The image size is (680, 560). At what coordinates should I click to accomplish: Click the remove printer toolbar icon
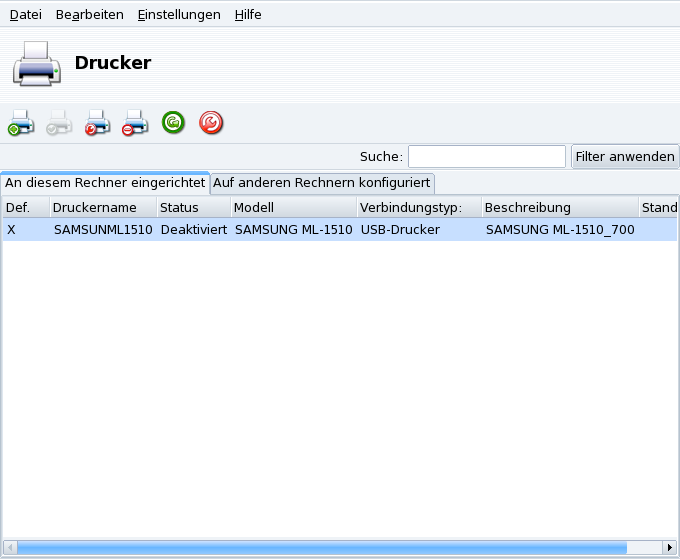coord(135,123)
